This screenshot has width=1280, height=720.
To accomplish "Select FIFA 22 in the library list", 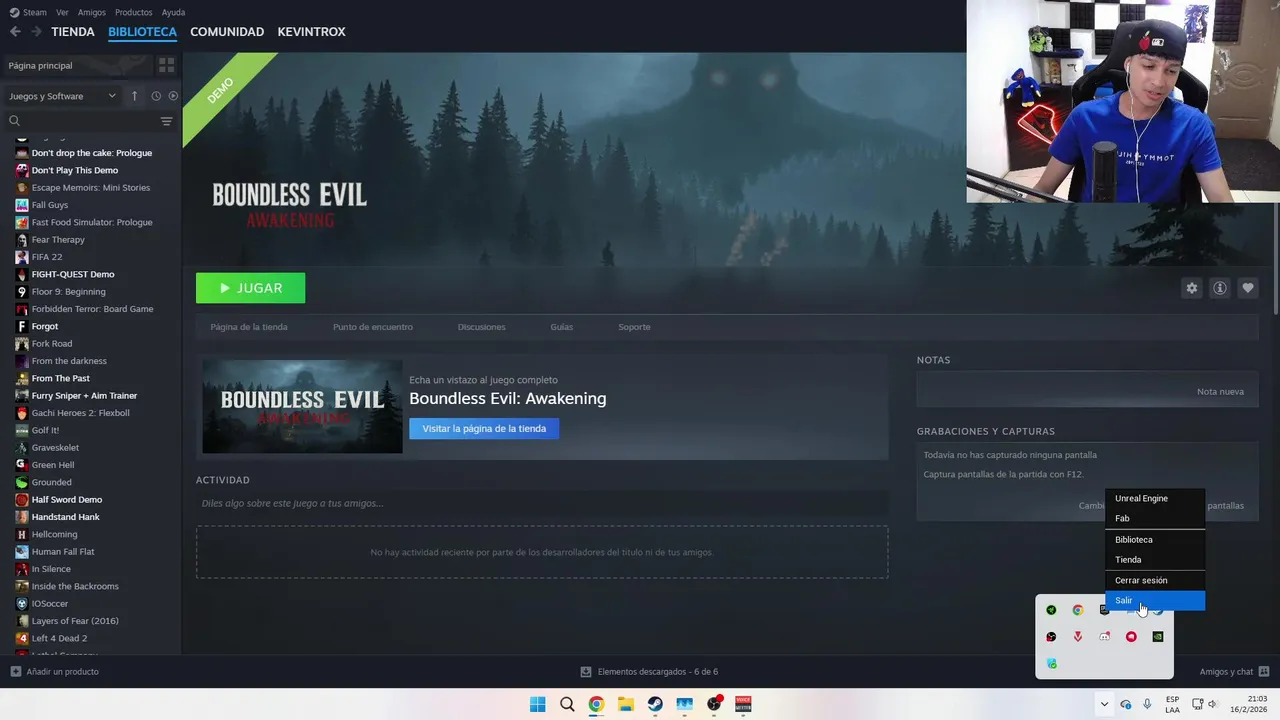I will coord(46,257).
